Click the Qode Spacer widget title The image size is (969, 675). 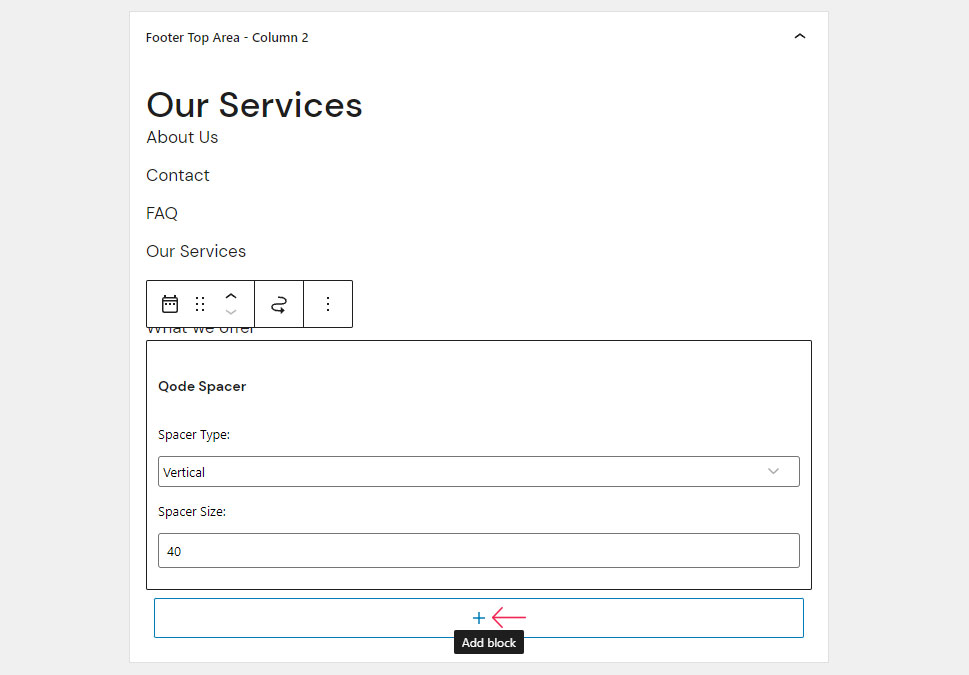click(x=202, y=386)
